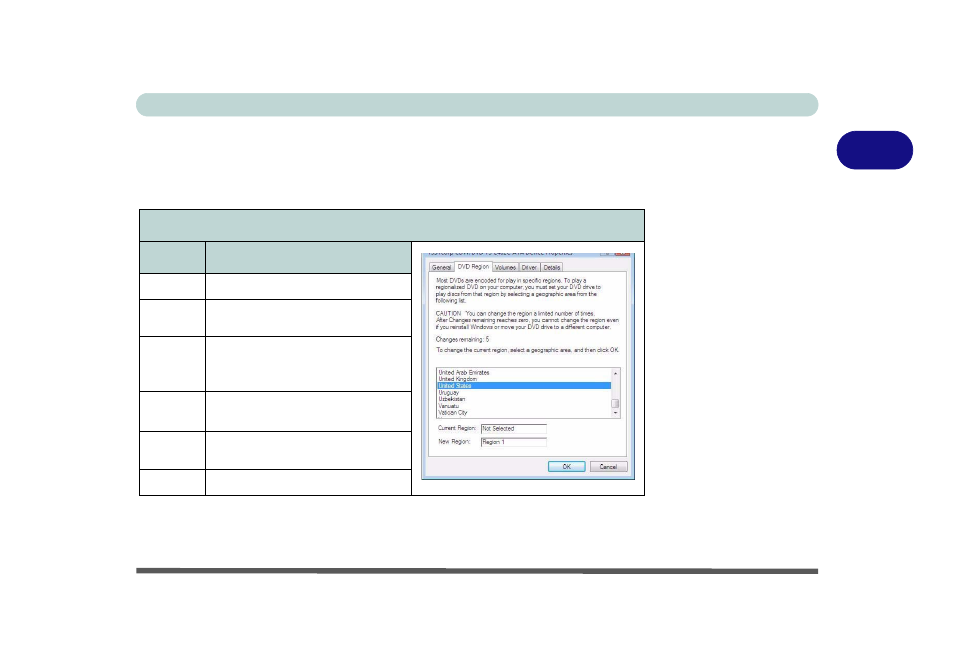954x672 pixels.
Task: Select United Kingdom in the country list
Action: 524,379
